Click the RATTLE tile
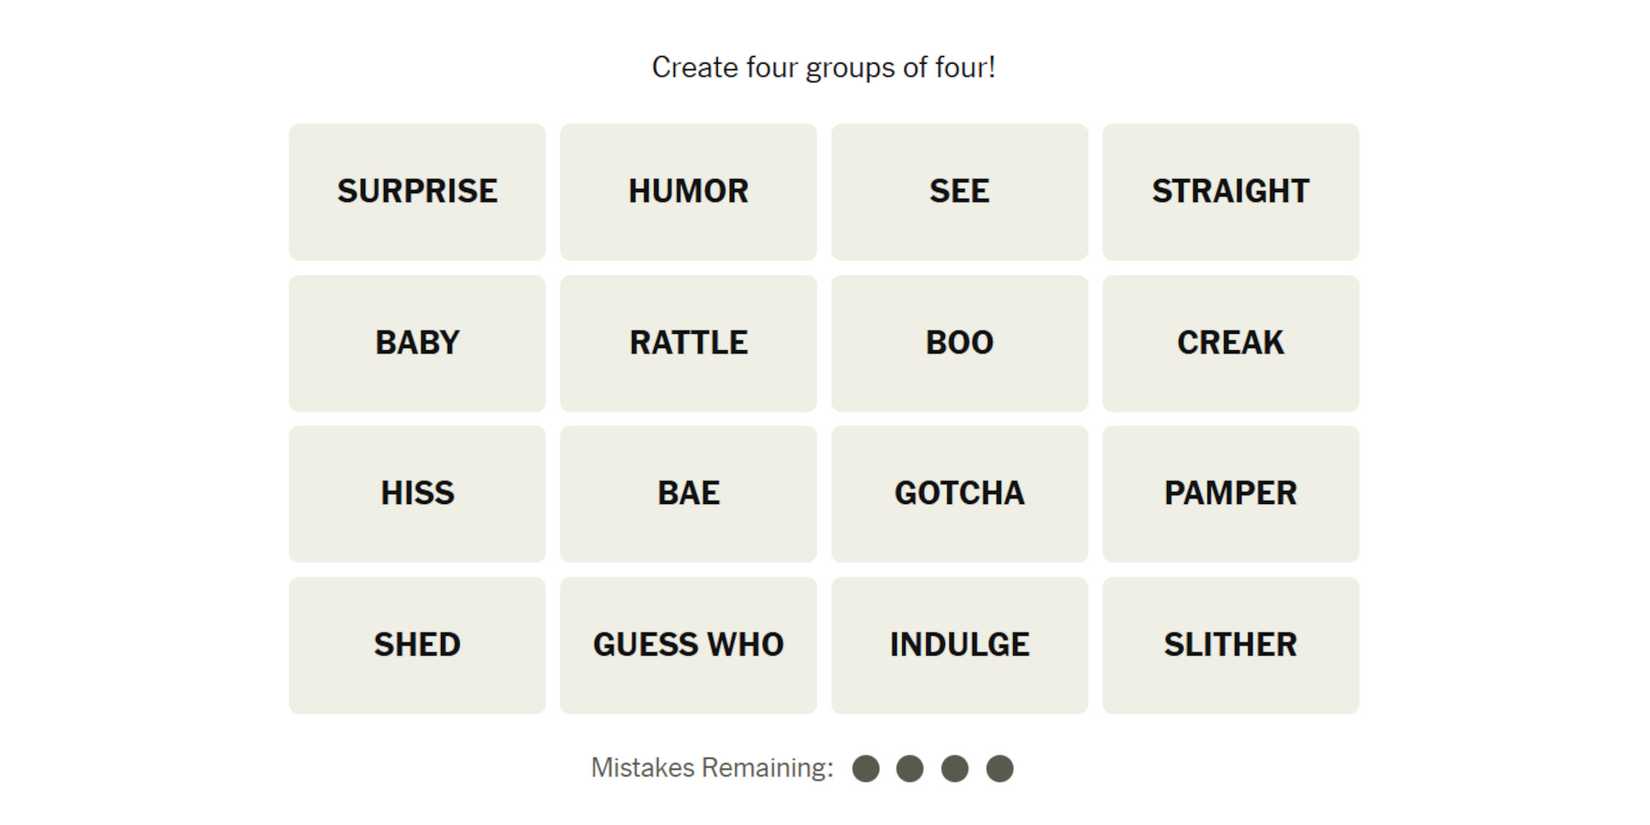 (x=688, y=343)
